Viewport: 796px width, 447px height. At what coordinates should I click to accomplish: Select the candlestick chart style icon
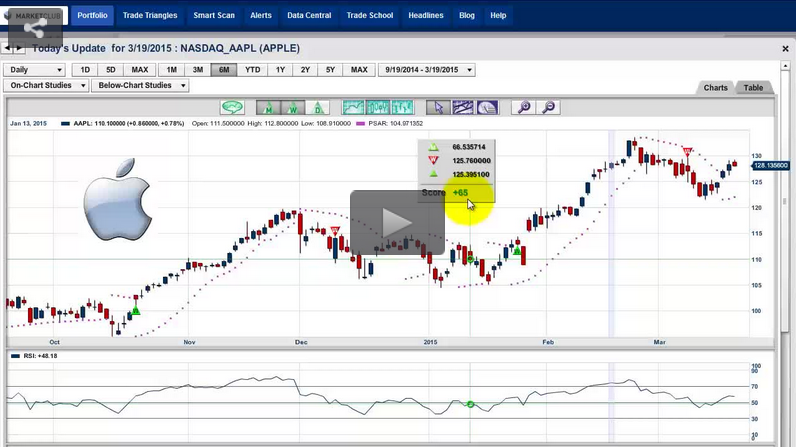[x=378, y=107]
